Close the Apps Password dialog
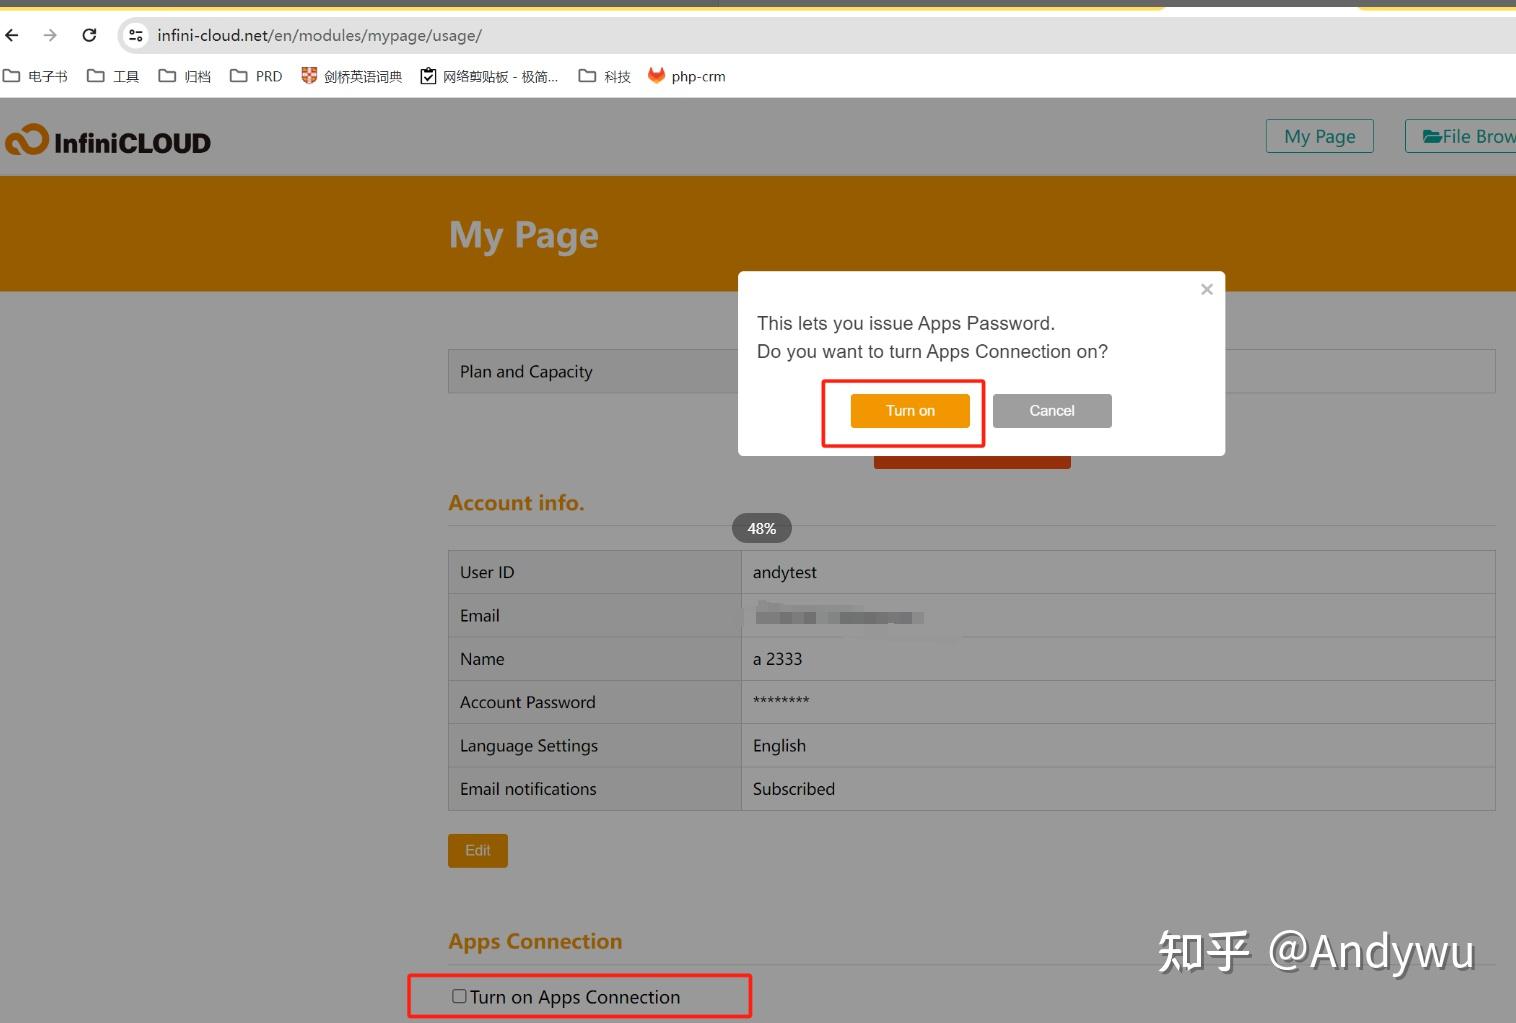This screenshot has width=1516, height=1023. click(x=1206, y=289)
